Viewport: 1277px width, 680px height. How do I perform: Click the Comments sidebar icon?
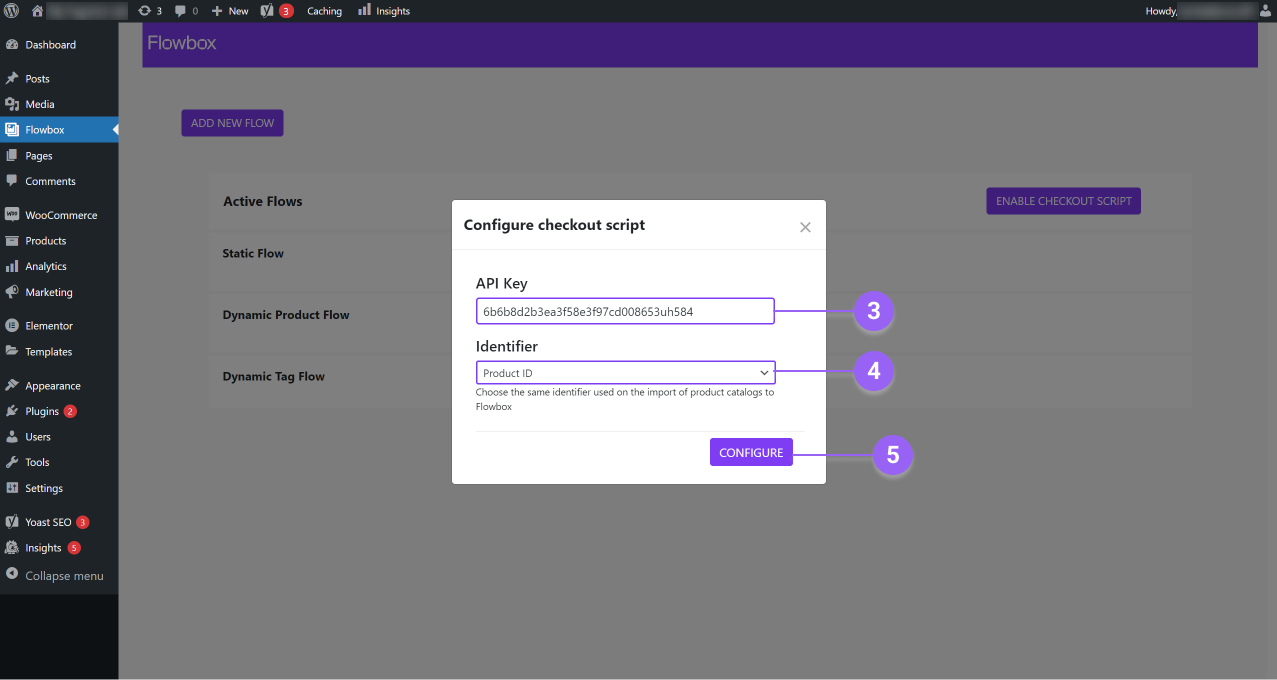point(12,181)
